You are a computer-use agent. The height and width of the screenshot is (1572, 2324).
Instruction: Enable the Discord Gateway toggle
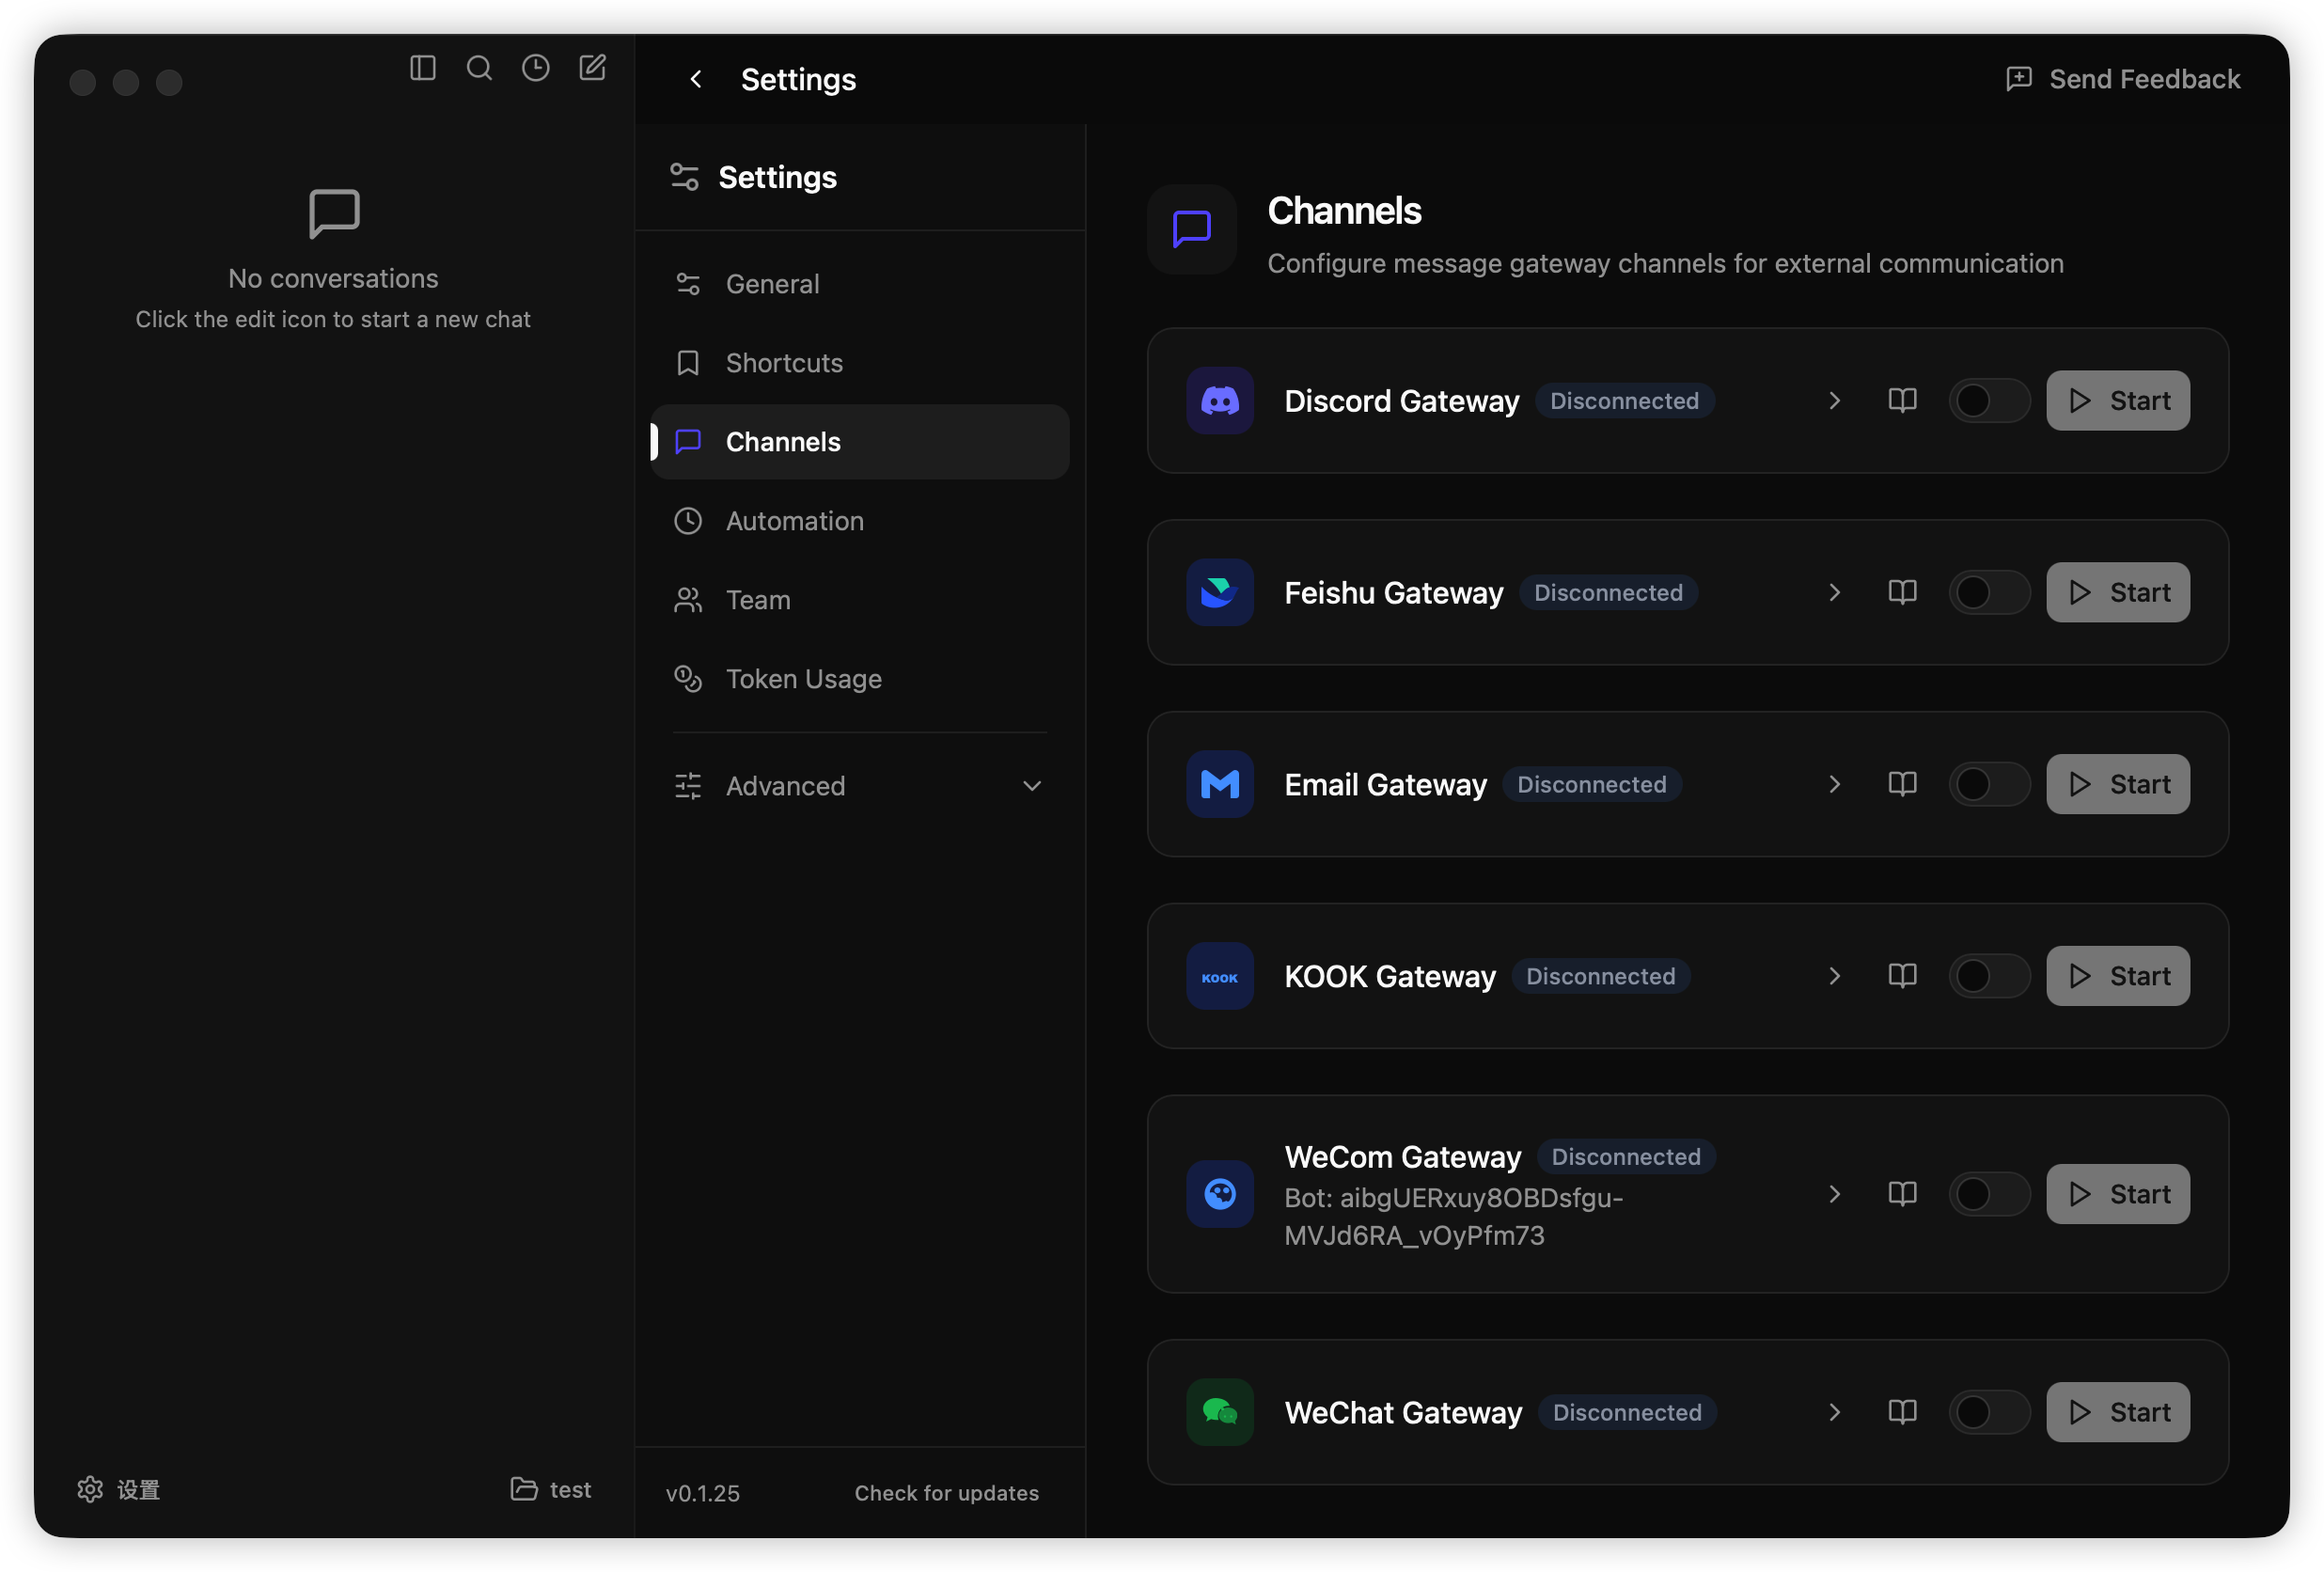[x=1988, y=401]
